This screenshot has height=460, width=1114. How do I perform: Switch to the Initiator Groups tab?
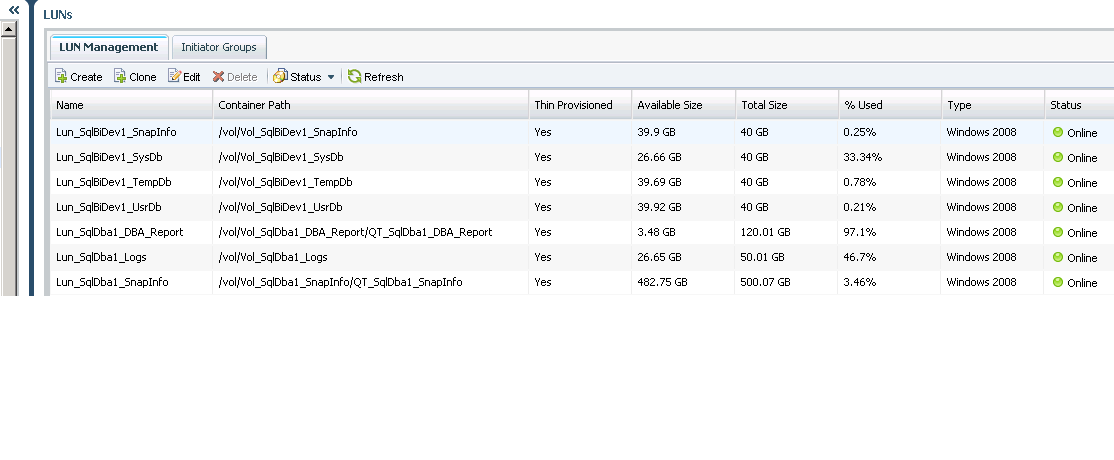pos(219,47)
